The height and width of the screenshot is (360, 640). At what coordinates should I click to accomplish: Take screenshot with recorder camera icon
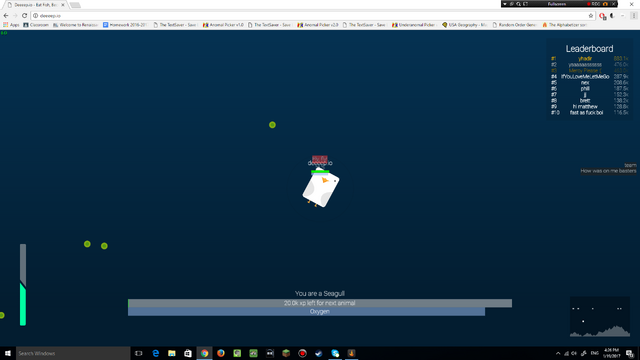(605, 4)
